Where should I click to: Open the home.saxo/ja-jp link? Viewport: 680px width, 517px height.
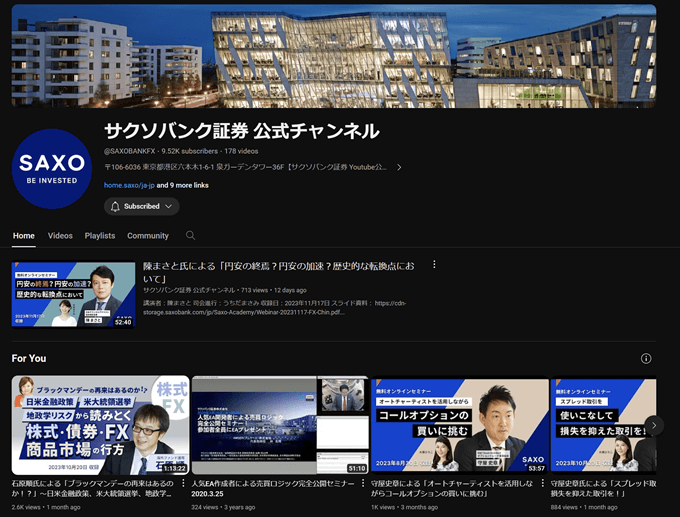tap(129, 185)
